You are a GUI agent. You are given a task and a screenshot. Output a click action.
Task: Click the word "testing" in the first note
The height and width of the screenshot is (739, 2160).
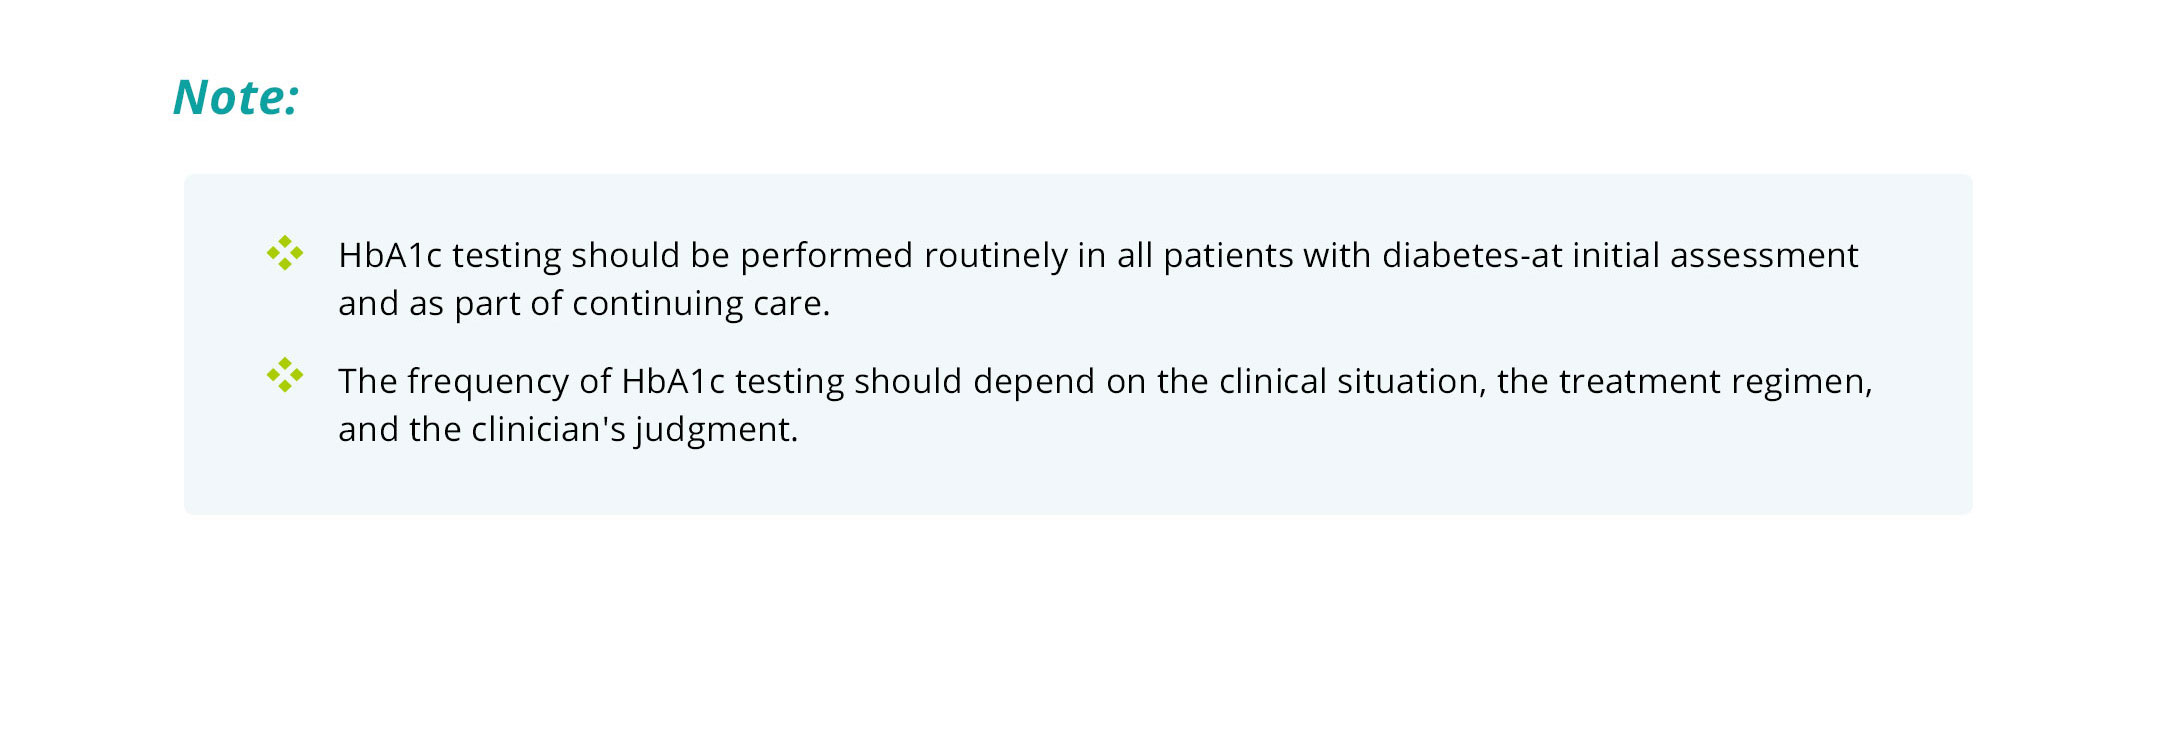click(506, 256)
